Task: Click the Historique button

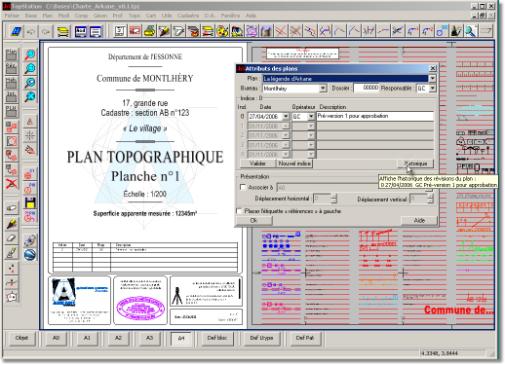Action: coord(415,163)
